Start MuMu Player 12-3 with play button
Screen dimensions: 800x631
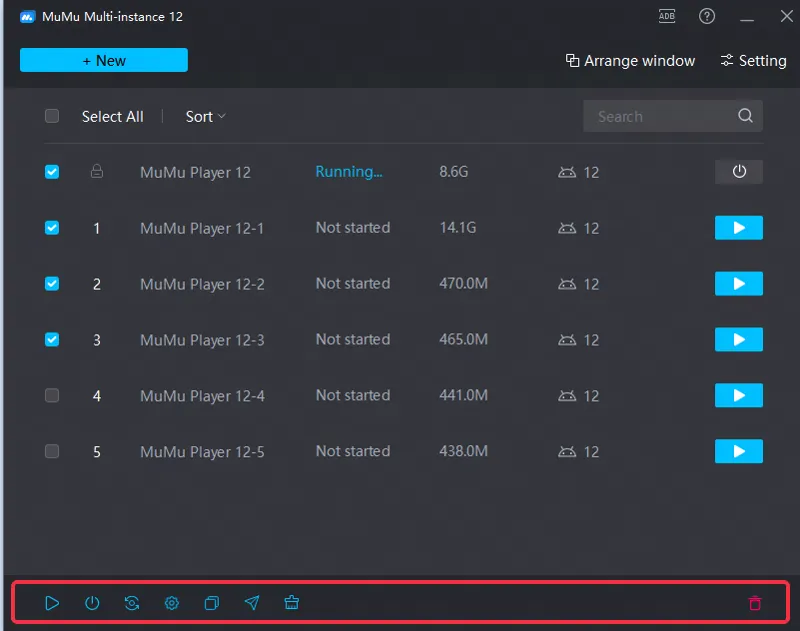(x=739, y=339)
